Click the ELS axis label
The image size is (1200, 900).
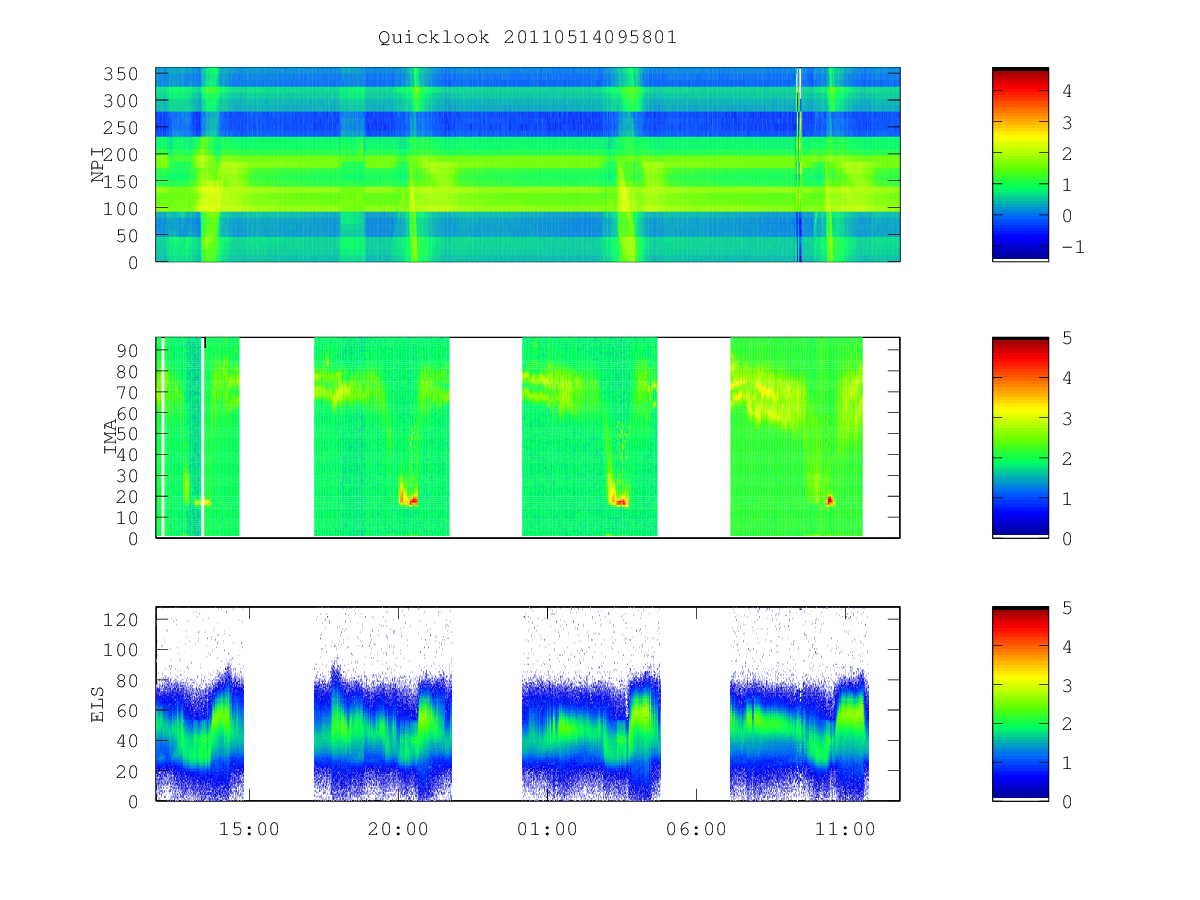(98, 704)
